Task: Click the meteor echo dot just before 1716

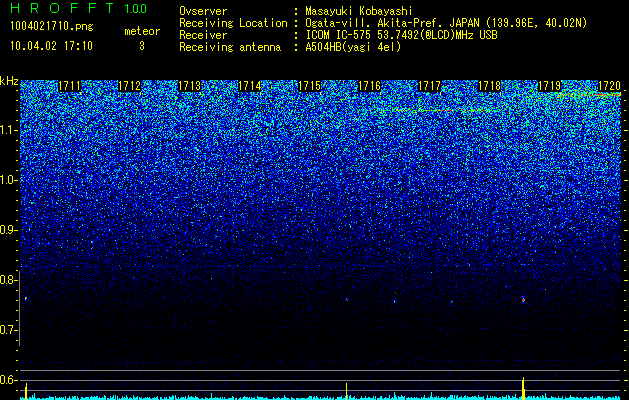Action: [x=347, y=299]
